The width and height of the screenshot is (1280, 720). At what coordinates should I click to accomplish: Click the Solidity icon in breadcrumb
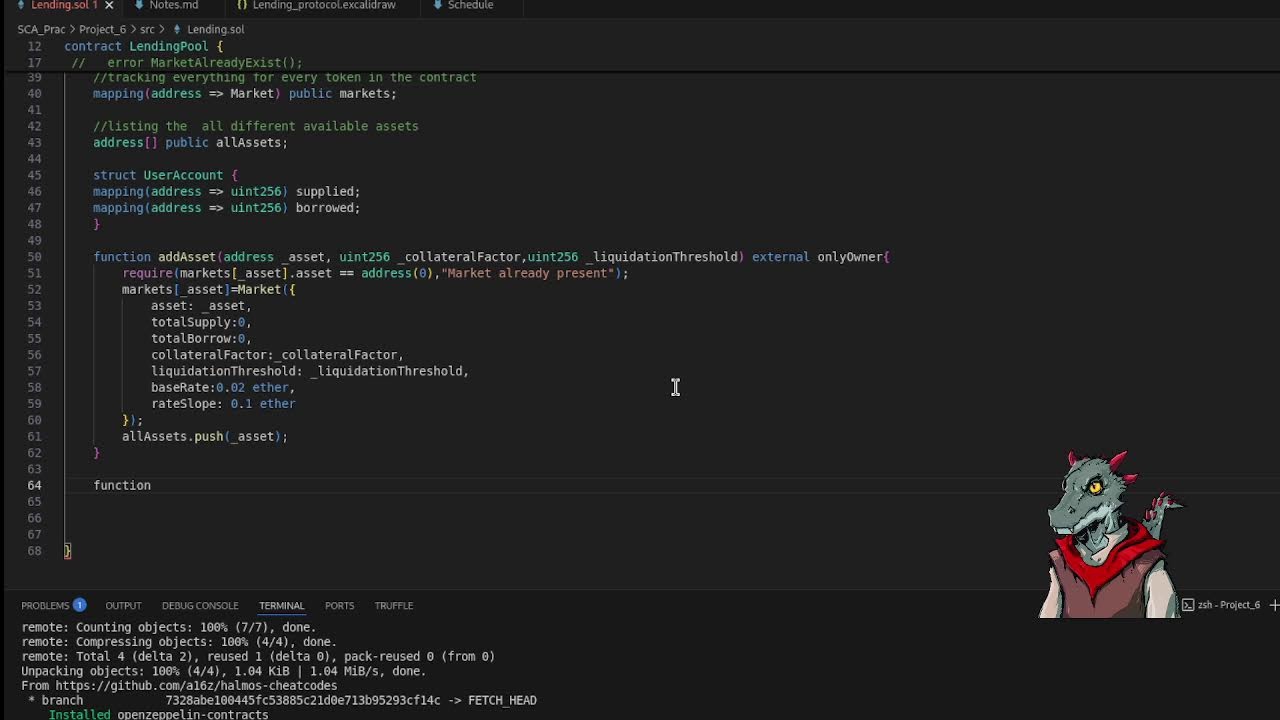(x=177, y=30)
